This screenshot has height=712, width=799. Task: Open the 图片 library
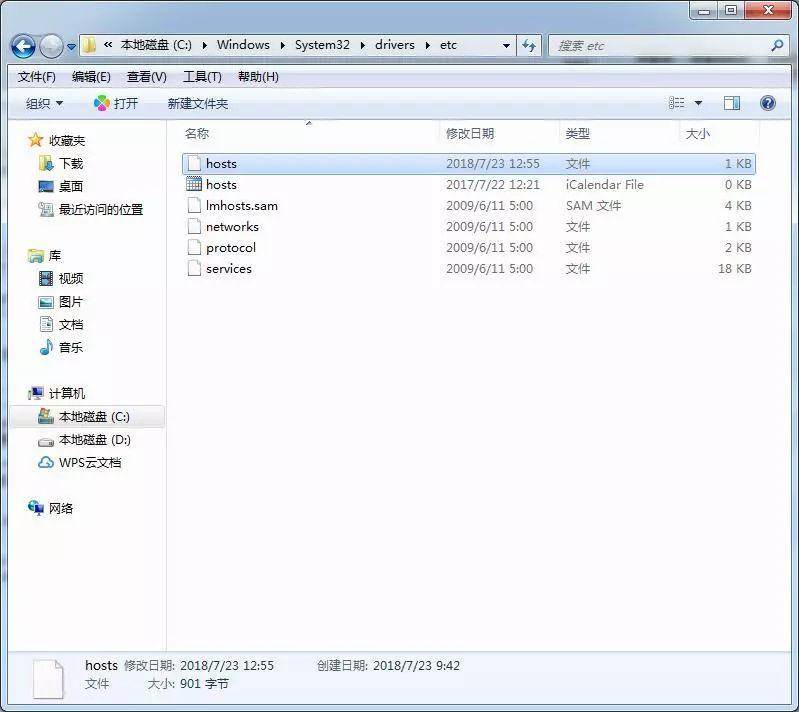click(x=61, y=302)
